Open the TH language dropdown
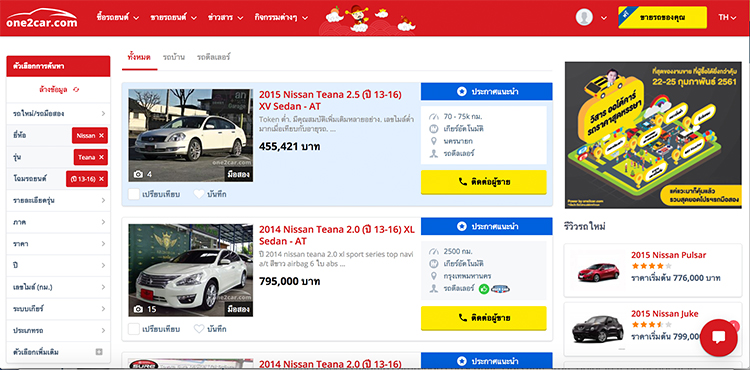The width and height of the screenshot is (750, 370). pos(727,17)
